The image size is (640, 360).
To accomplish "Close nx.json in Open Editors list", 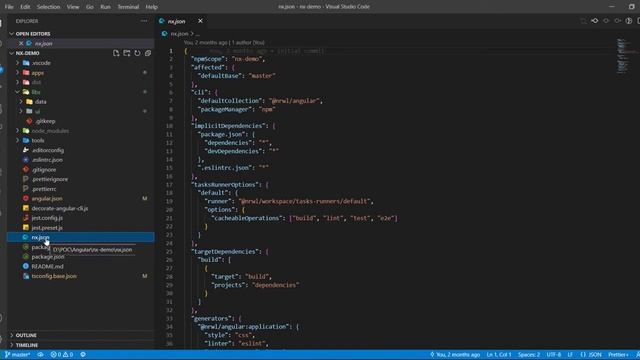I will click(x=21, y=43).
